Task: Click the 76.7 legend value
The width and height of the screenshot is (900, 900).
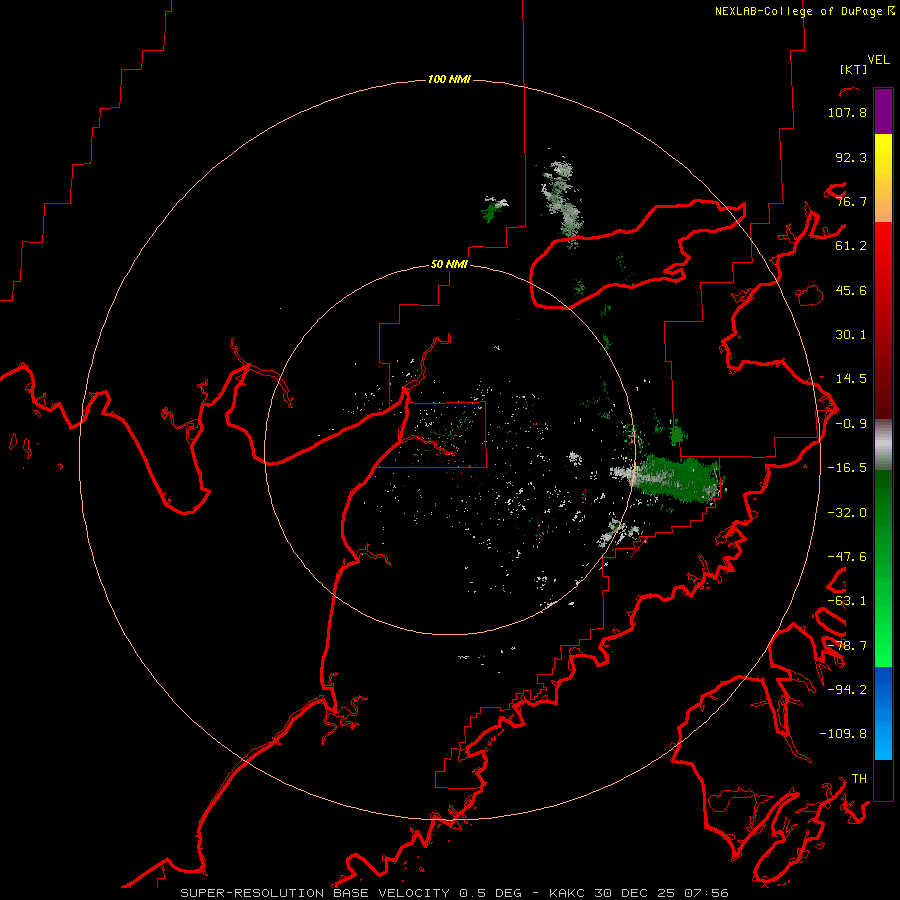Action: [851, 201]
